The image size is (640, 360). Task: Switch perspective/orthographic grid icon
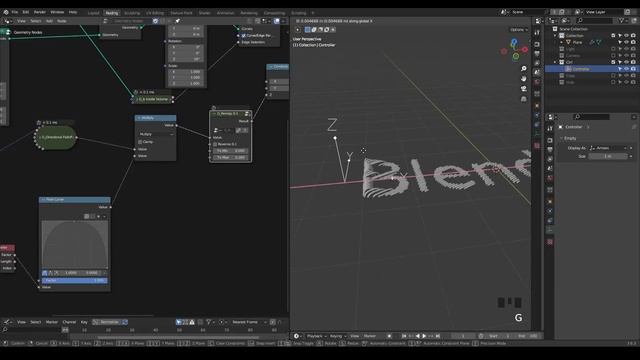click(x=524, y=99)
